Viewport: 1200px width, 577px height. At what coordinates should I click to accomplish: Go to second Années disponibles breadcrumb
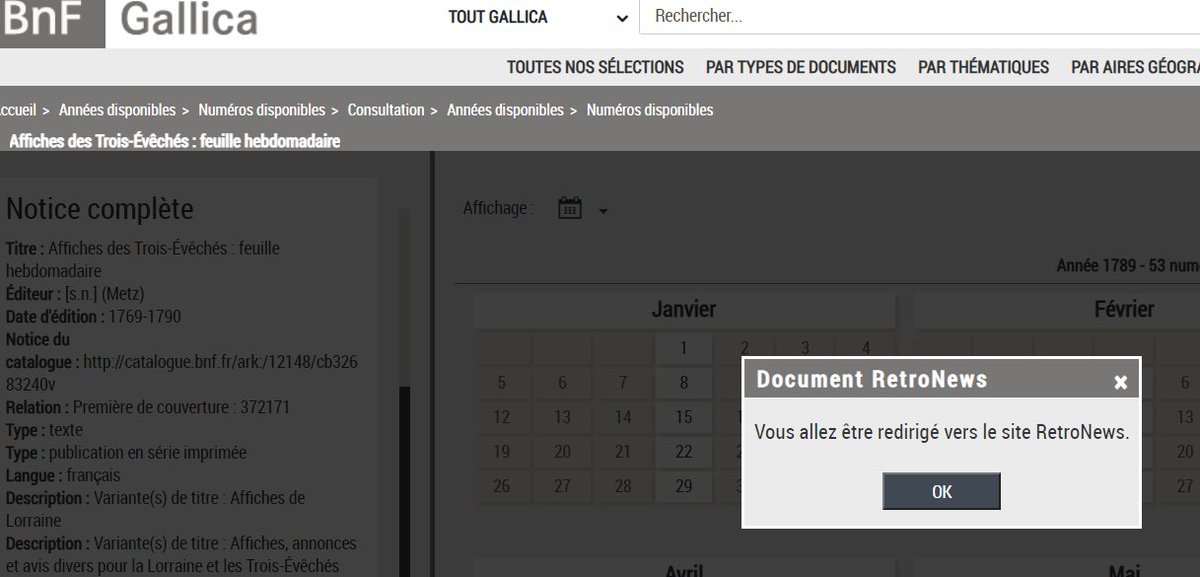(x=505, y=110)
